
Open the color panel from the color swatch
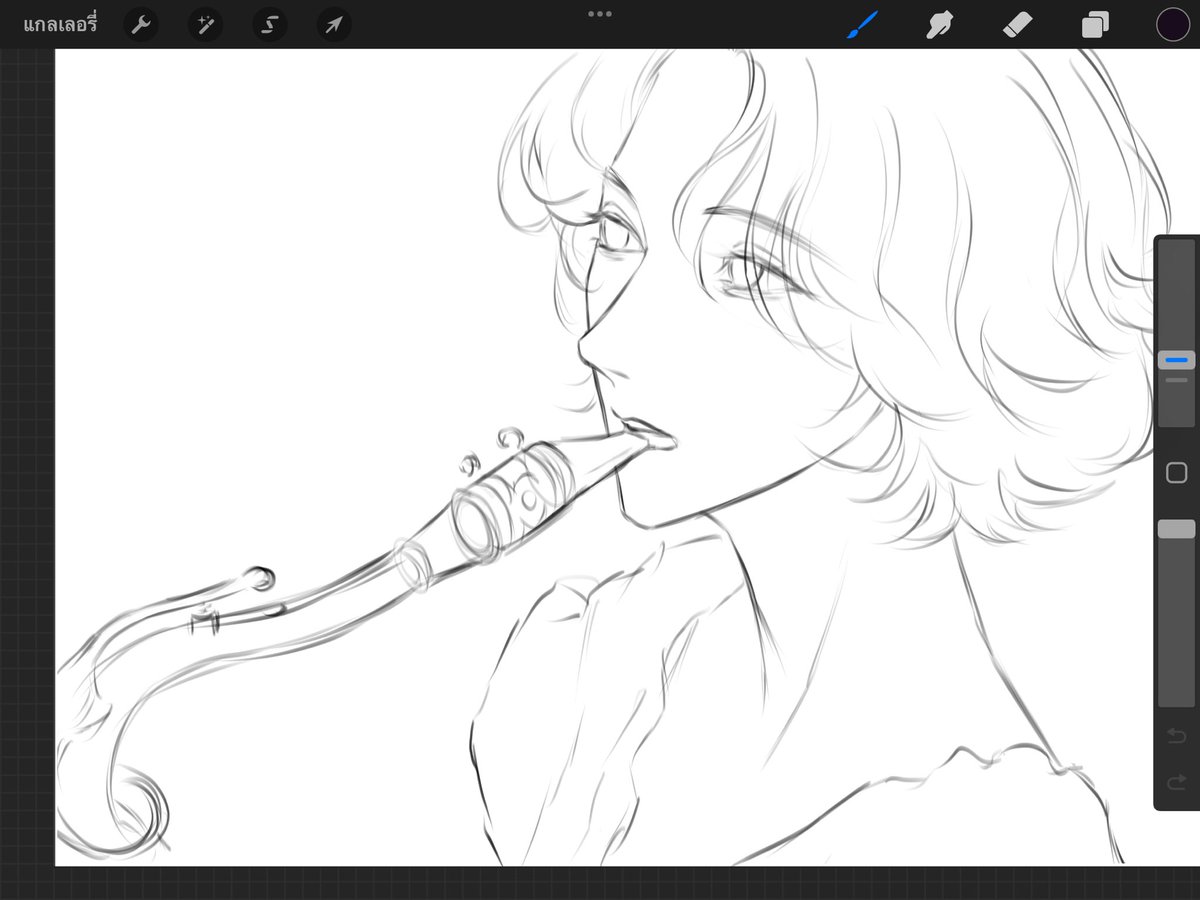tap(1172, 24)
